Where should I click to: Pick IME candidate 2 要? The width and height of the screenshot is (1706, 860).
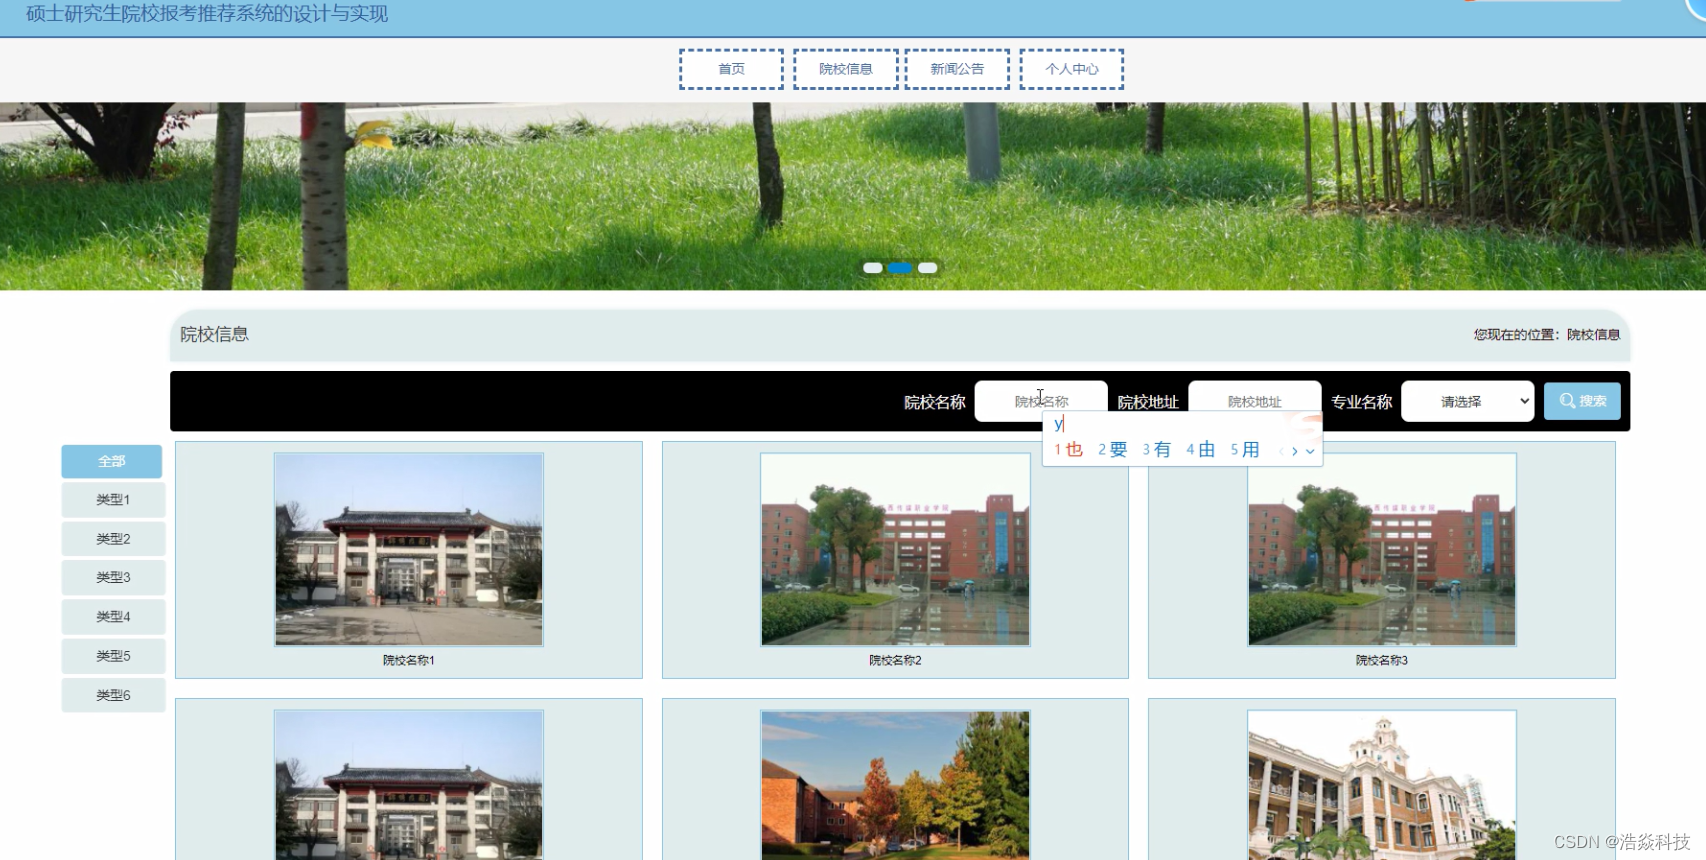click(x=1112, y=450)
